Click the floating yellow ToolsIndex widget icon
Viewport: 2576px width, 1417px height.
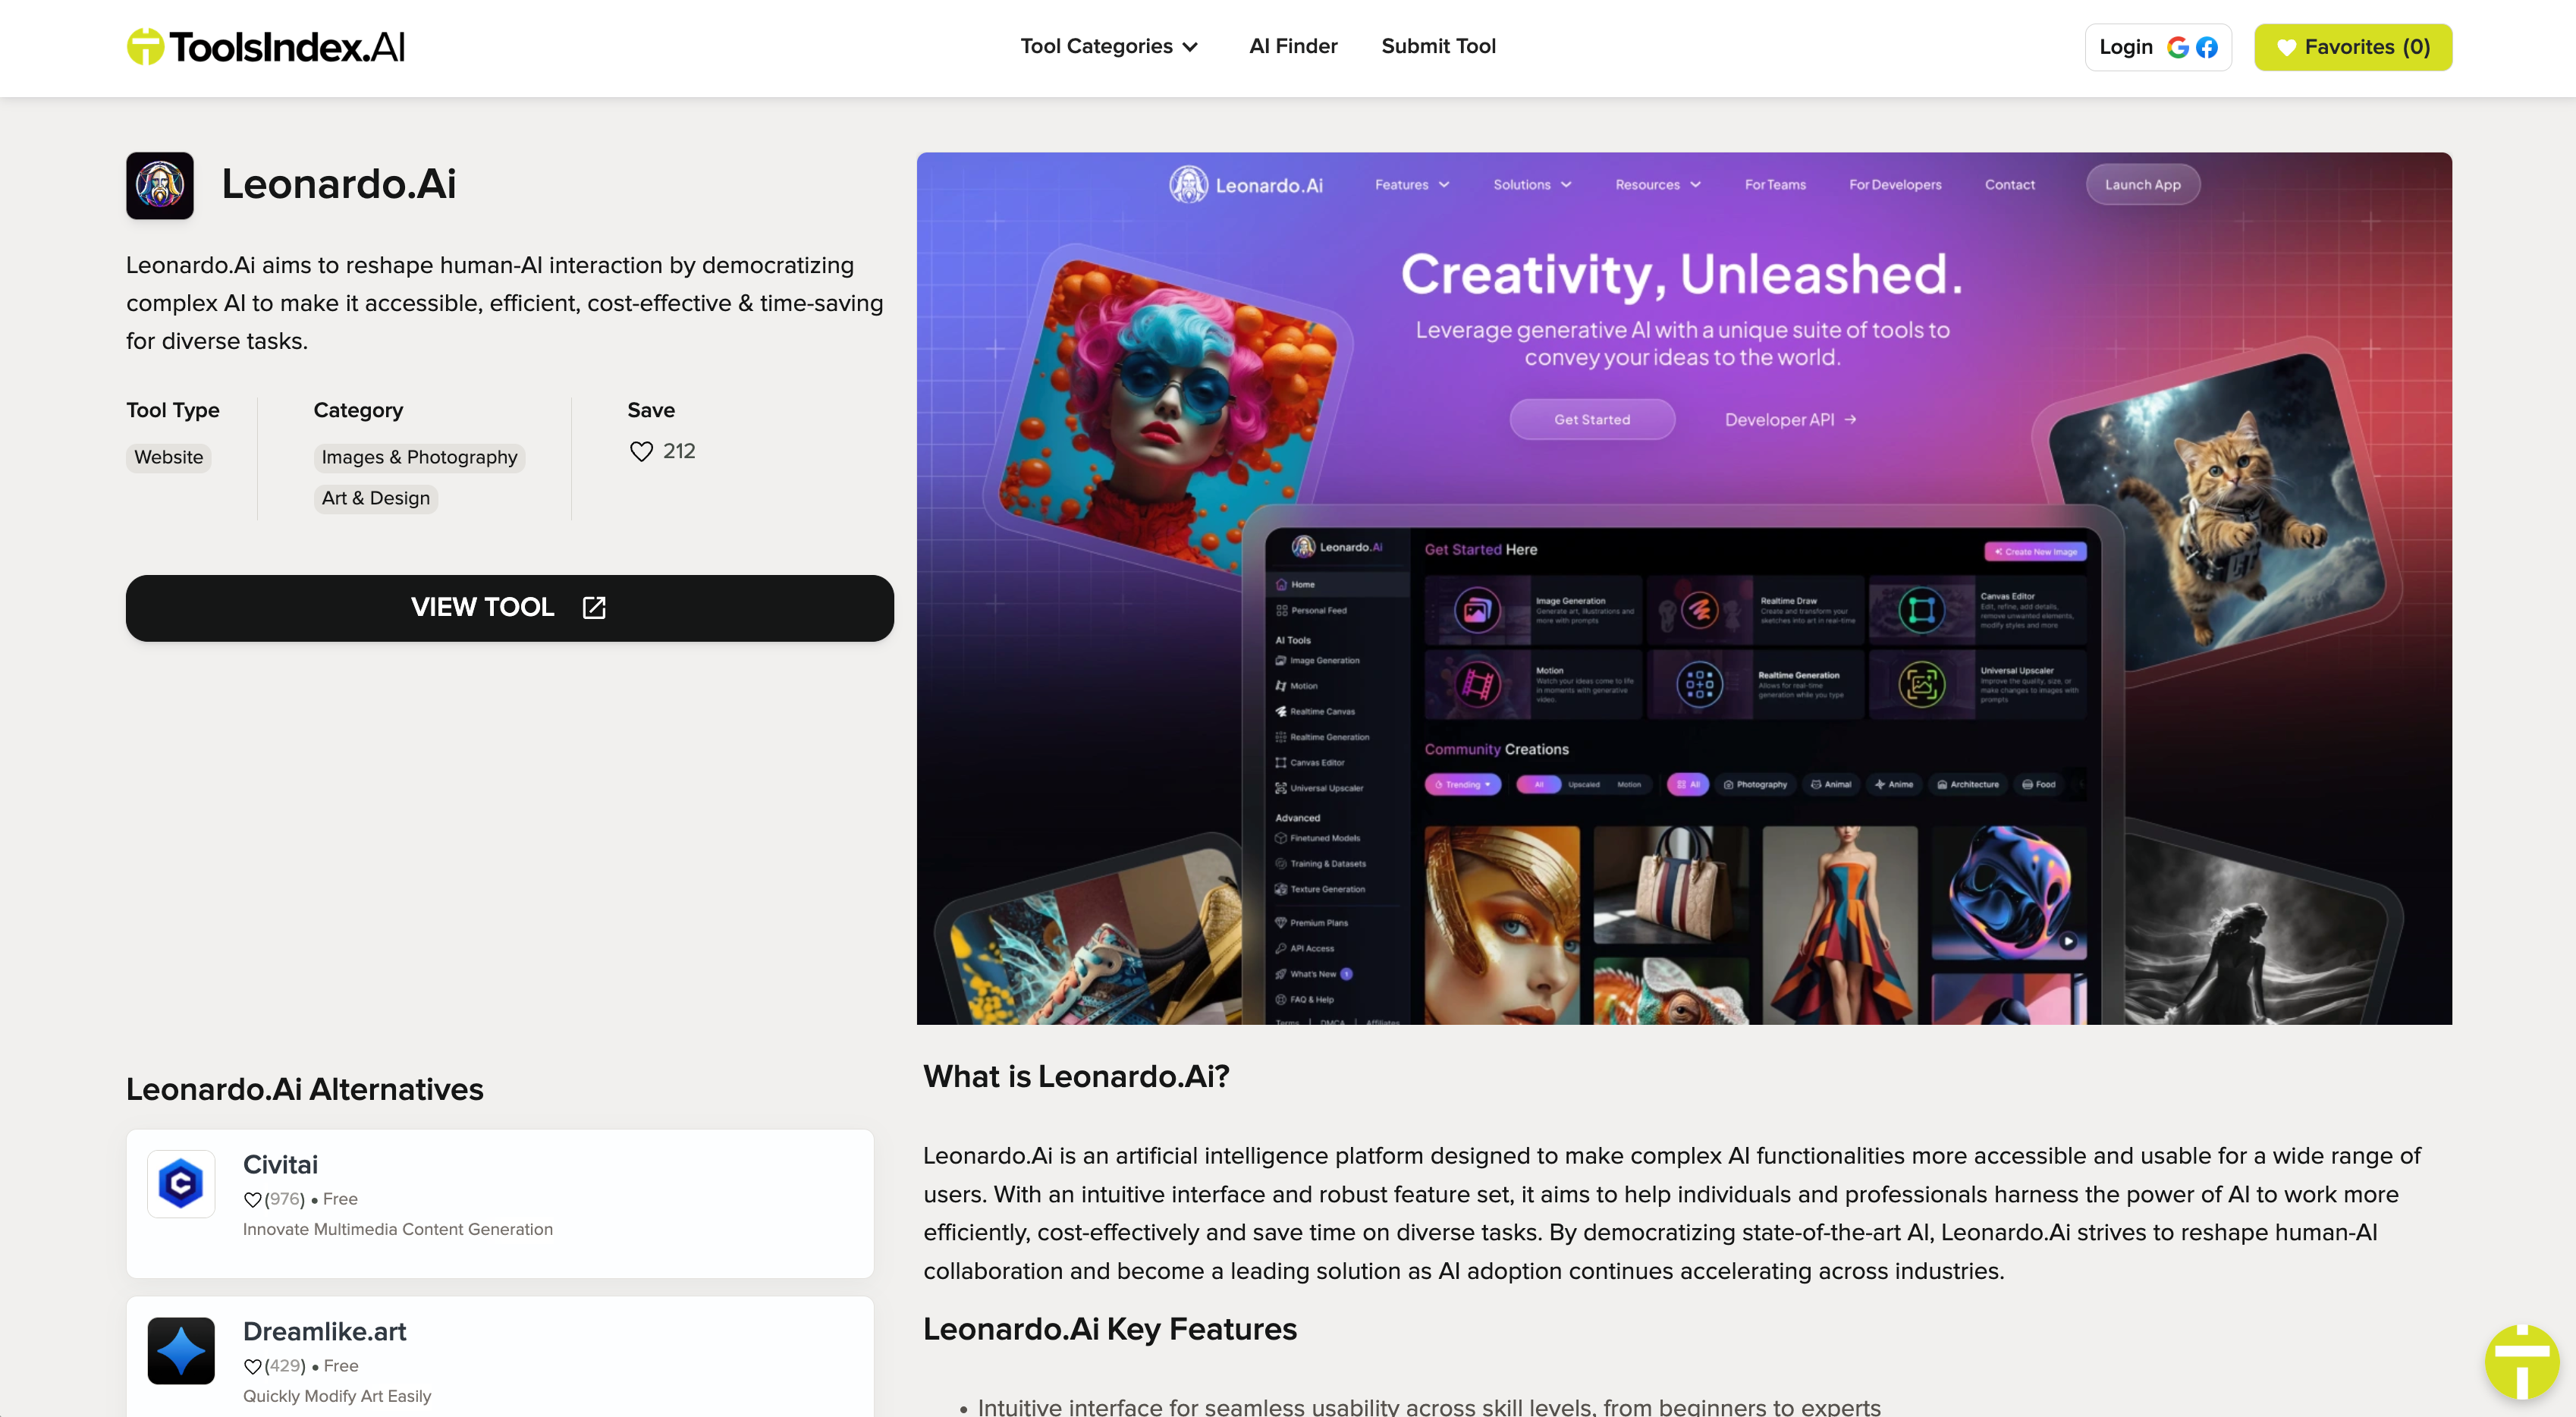(x=2521, y=1361)
